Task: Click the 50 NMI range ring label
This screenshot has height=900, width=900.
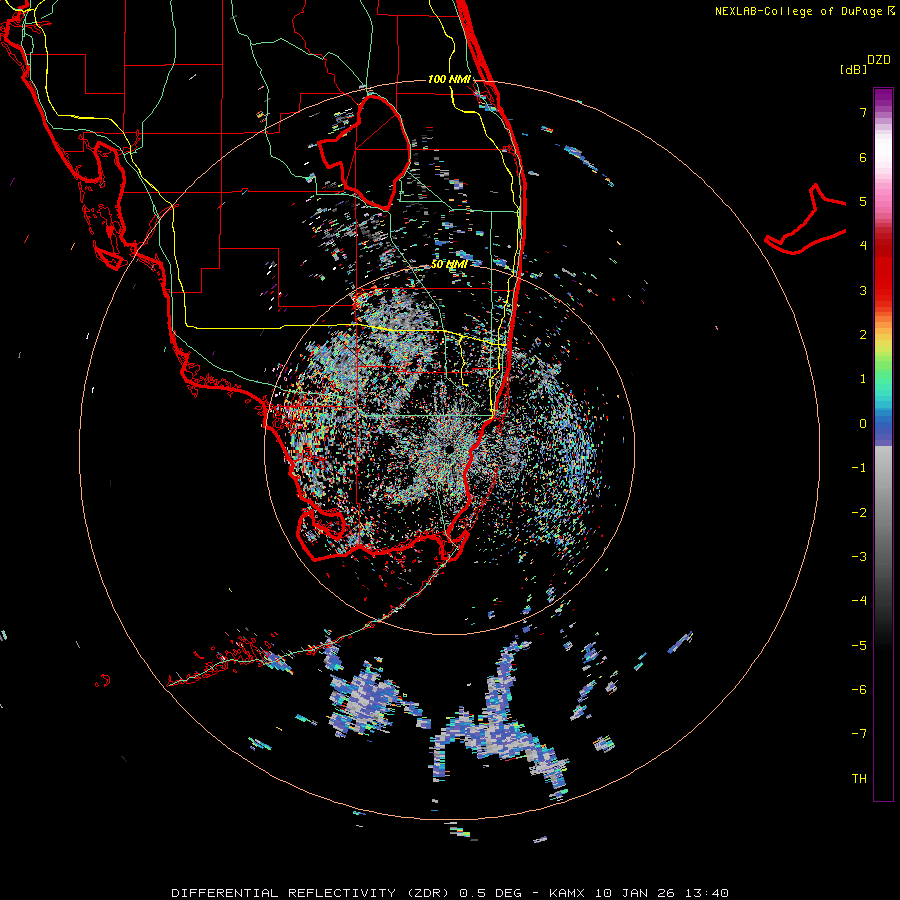Action: [449, 264]
